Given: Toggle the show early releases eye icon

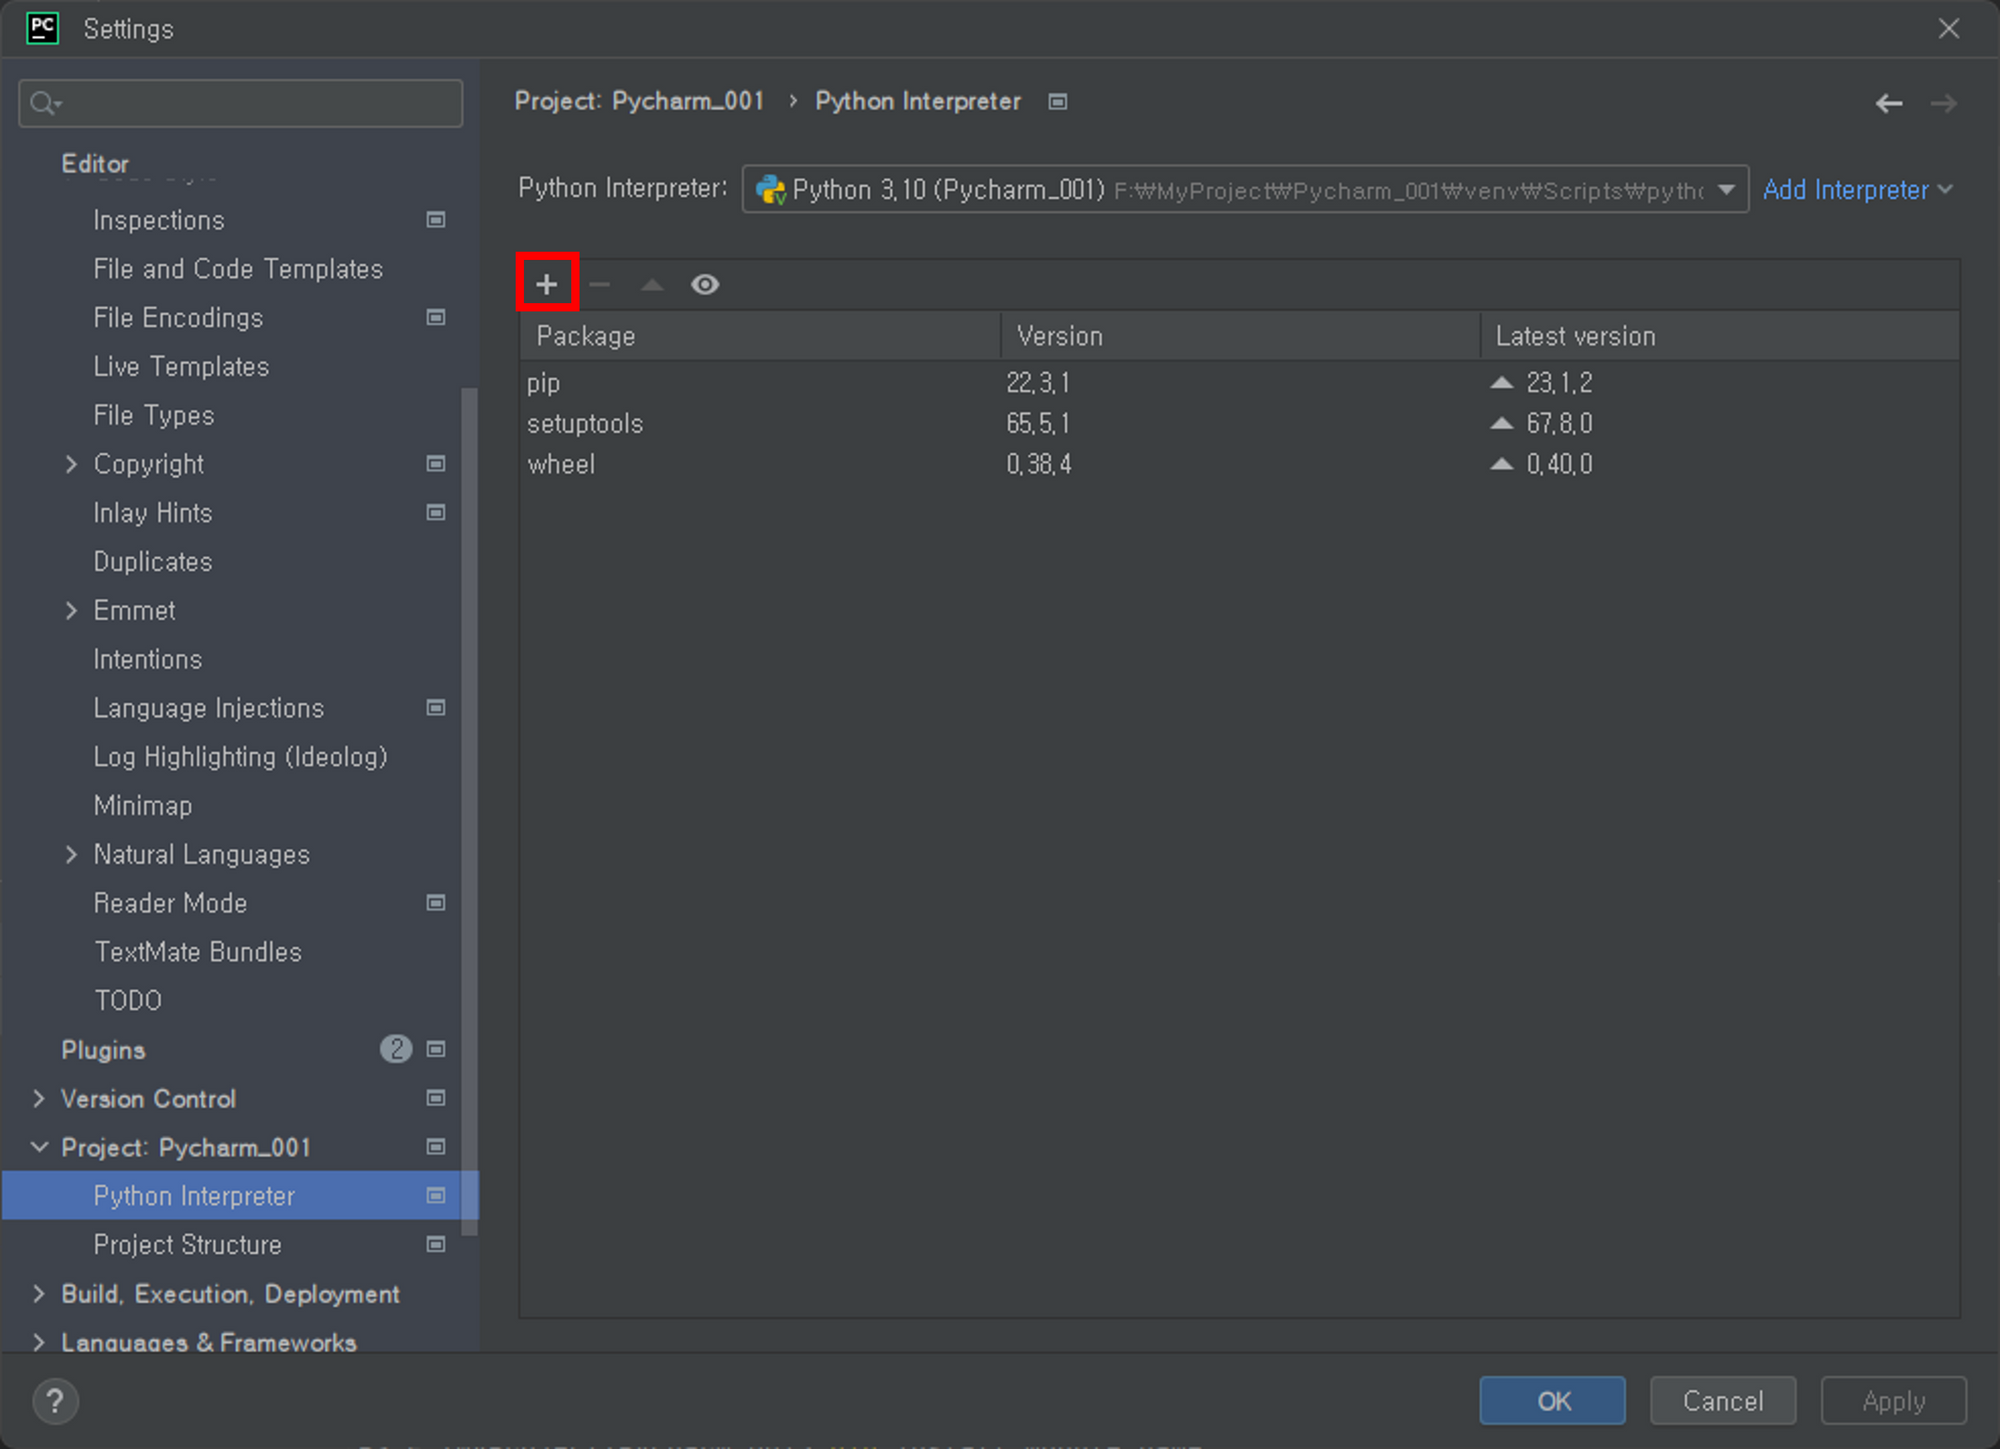Looking at the screenshot, I should pyautogui.click(x=705, y=285).
